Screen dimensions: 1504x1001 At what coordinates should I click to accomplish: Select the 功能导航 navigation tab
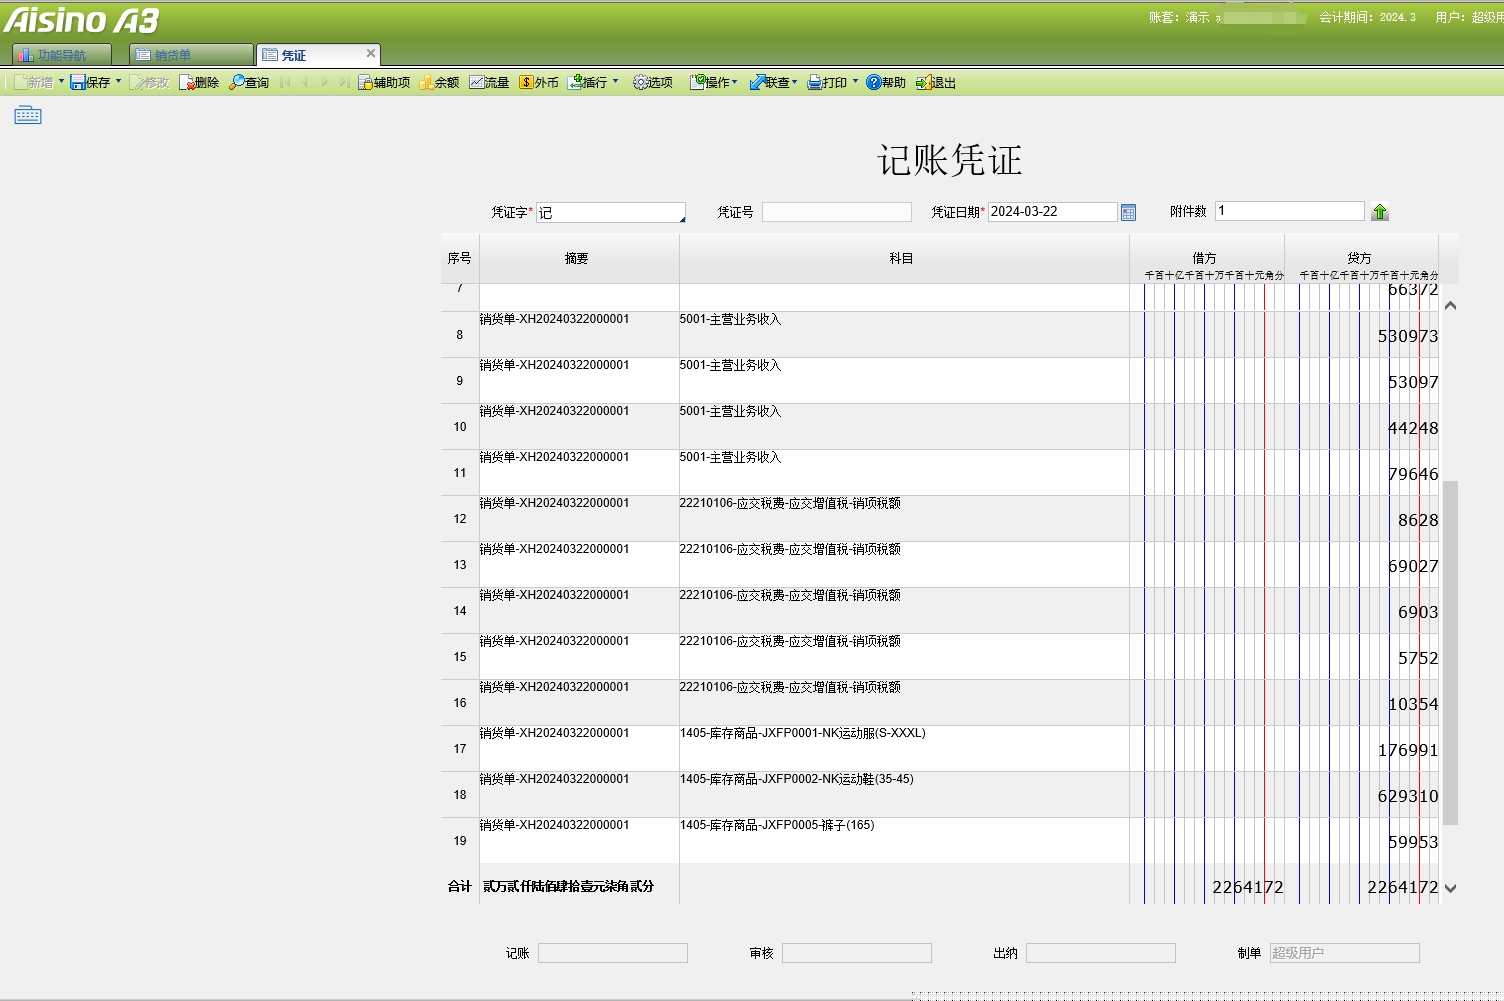tap(63, 55)
